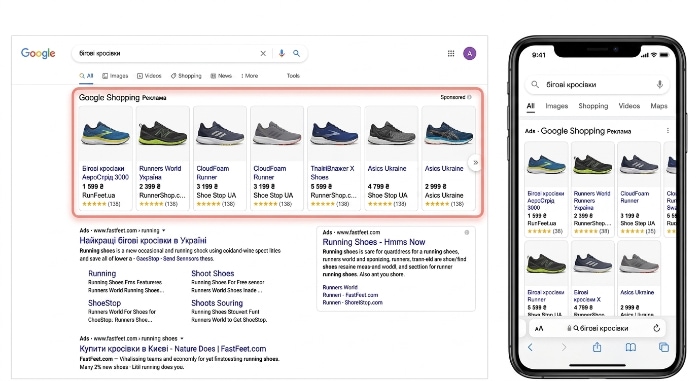Open the purple account avatar
Screen dimensions: 700x381
coord(469,54)
